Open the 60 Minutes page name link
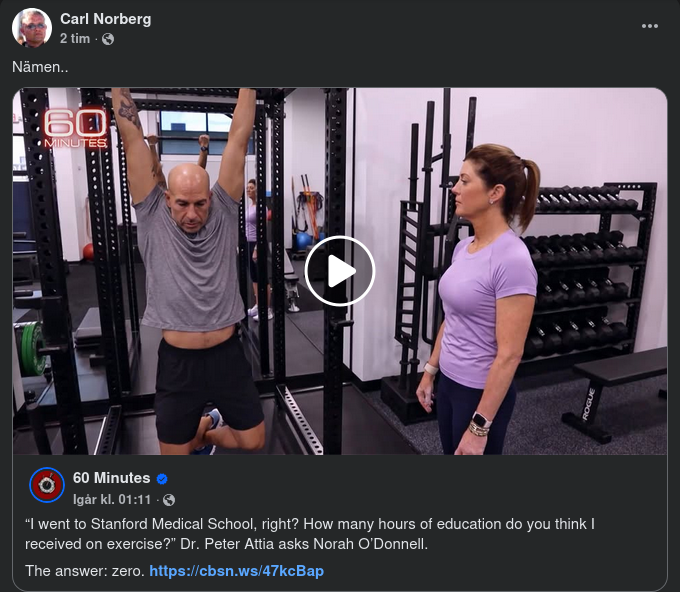 [111, 478]
